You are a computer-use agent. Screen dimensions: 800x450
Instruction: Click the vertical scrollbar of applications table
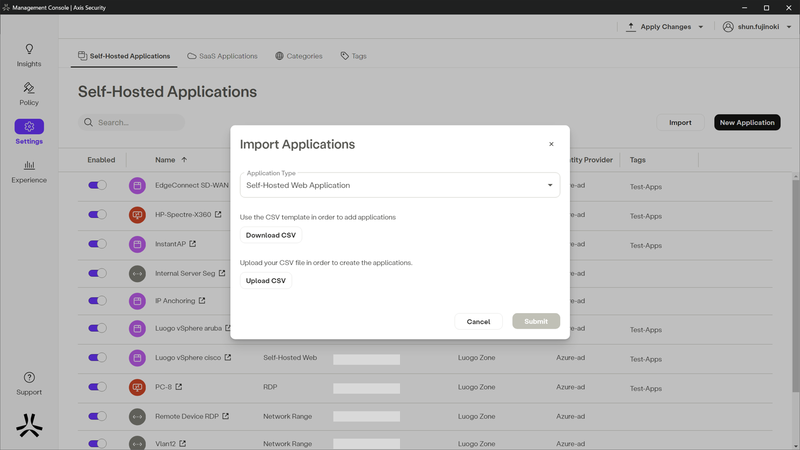coord(795,285)
